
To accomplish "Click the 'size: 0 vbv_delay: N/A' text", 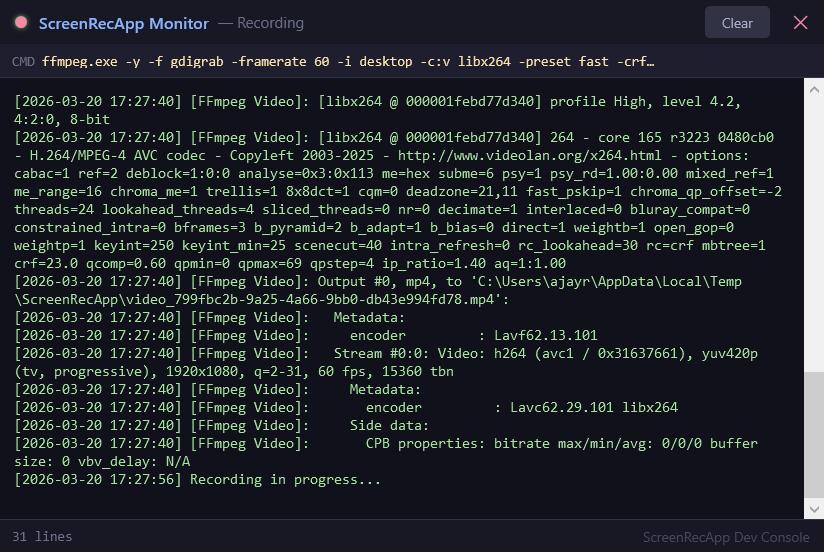I will [102, 462].
